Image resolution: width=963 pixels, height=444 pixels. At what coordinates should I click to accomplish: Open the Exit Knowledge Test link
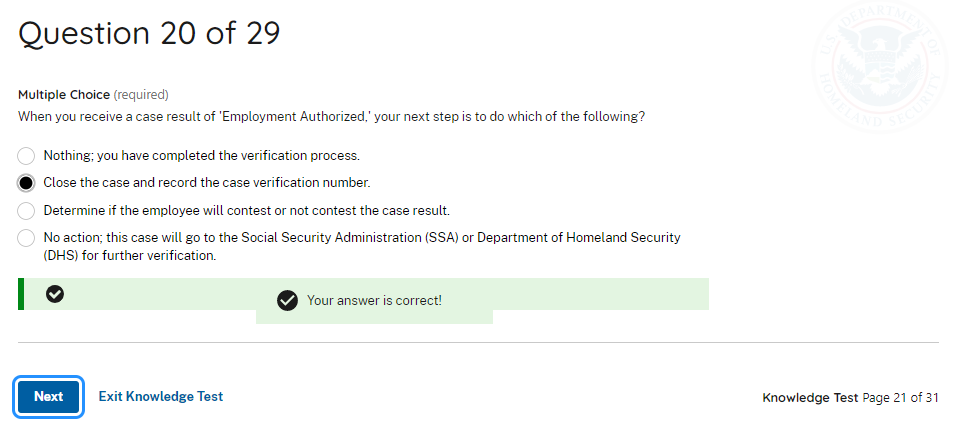[160, 396]
